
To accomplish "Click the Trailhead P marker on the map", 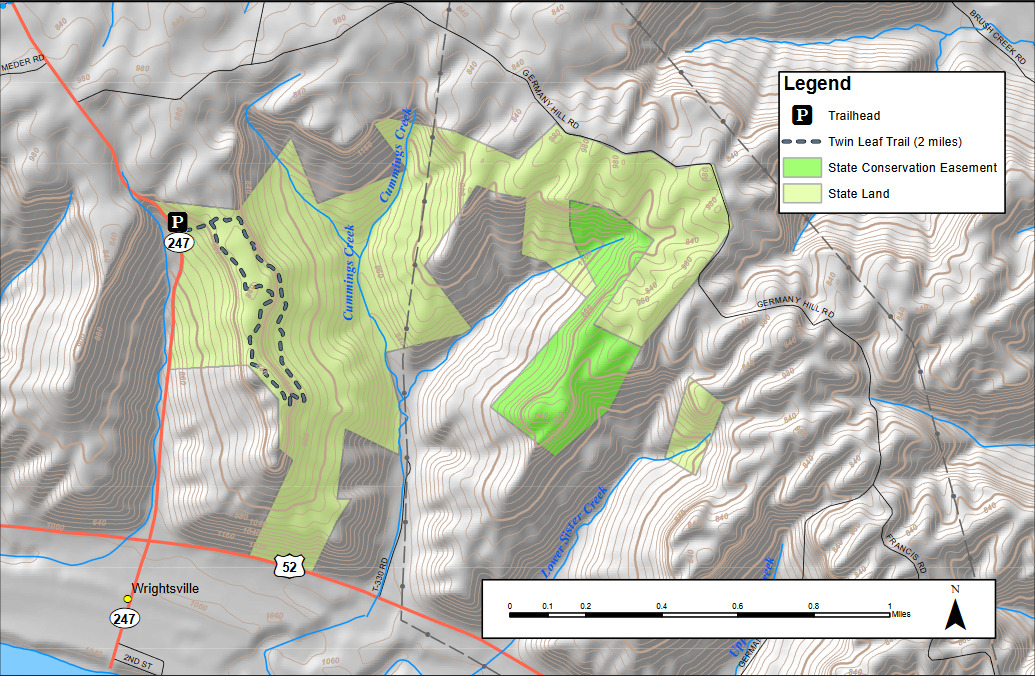I will (x=177, y=222).
